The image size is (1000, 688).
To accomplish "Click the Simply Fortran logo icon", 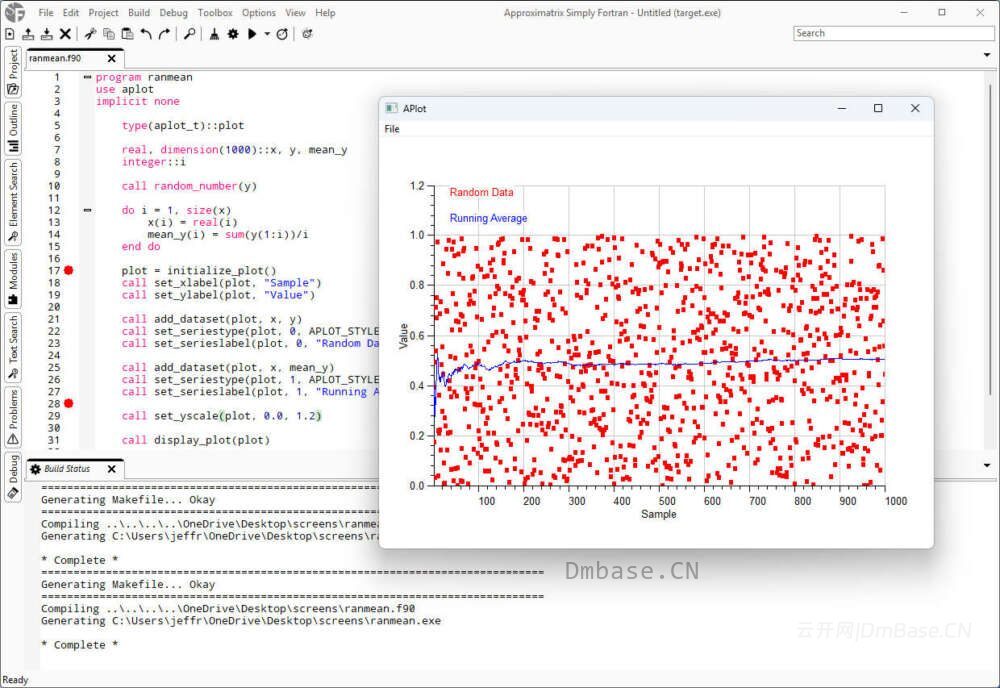I will coord(15,12).
